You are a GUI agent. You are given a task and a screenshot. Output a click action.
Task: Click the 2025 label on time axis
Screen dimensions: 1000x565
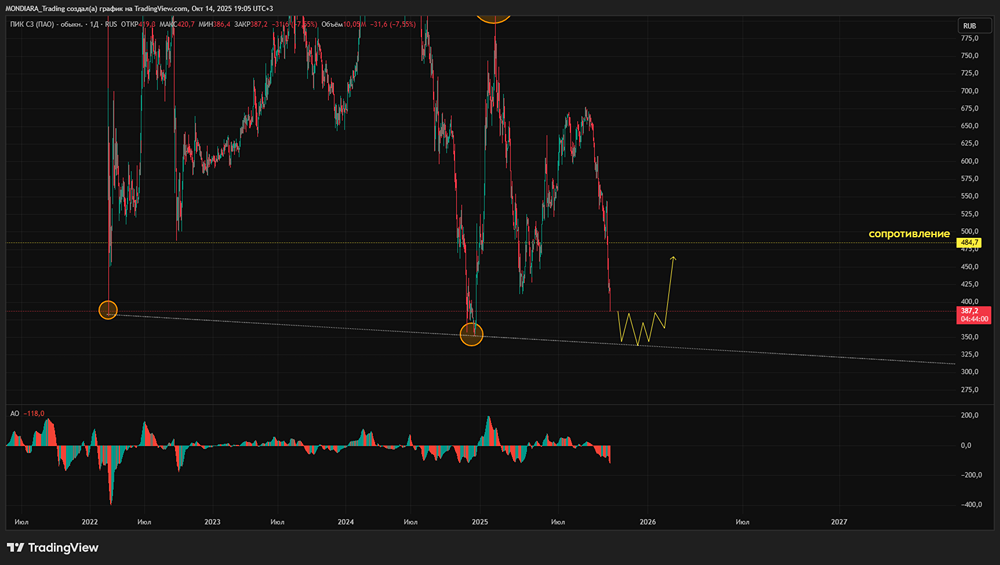click(x=480, y=522)
